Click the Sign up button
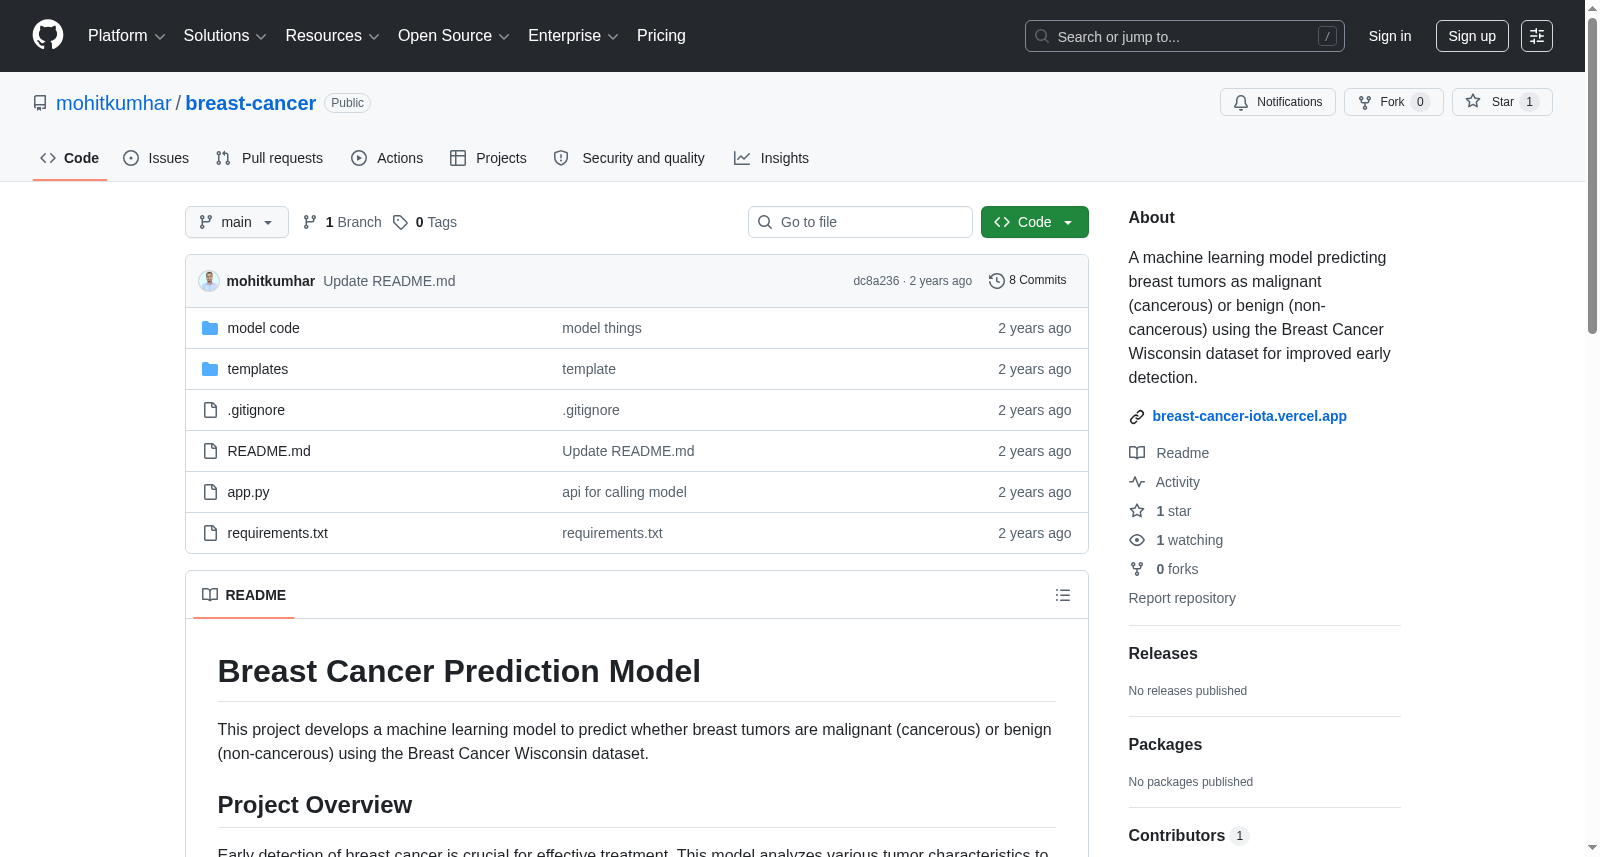 (x=1472, y=36)
